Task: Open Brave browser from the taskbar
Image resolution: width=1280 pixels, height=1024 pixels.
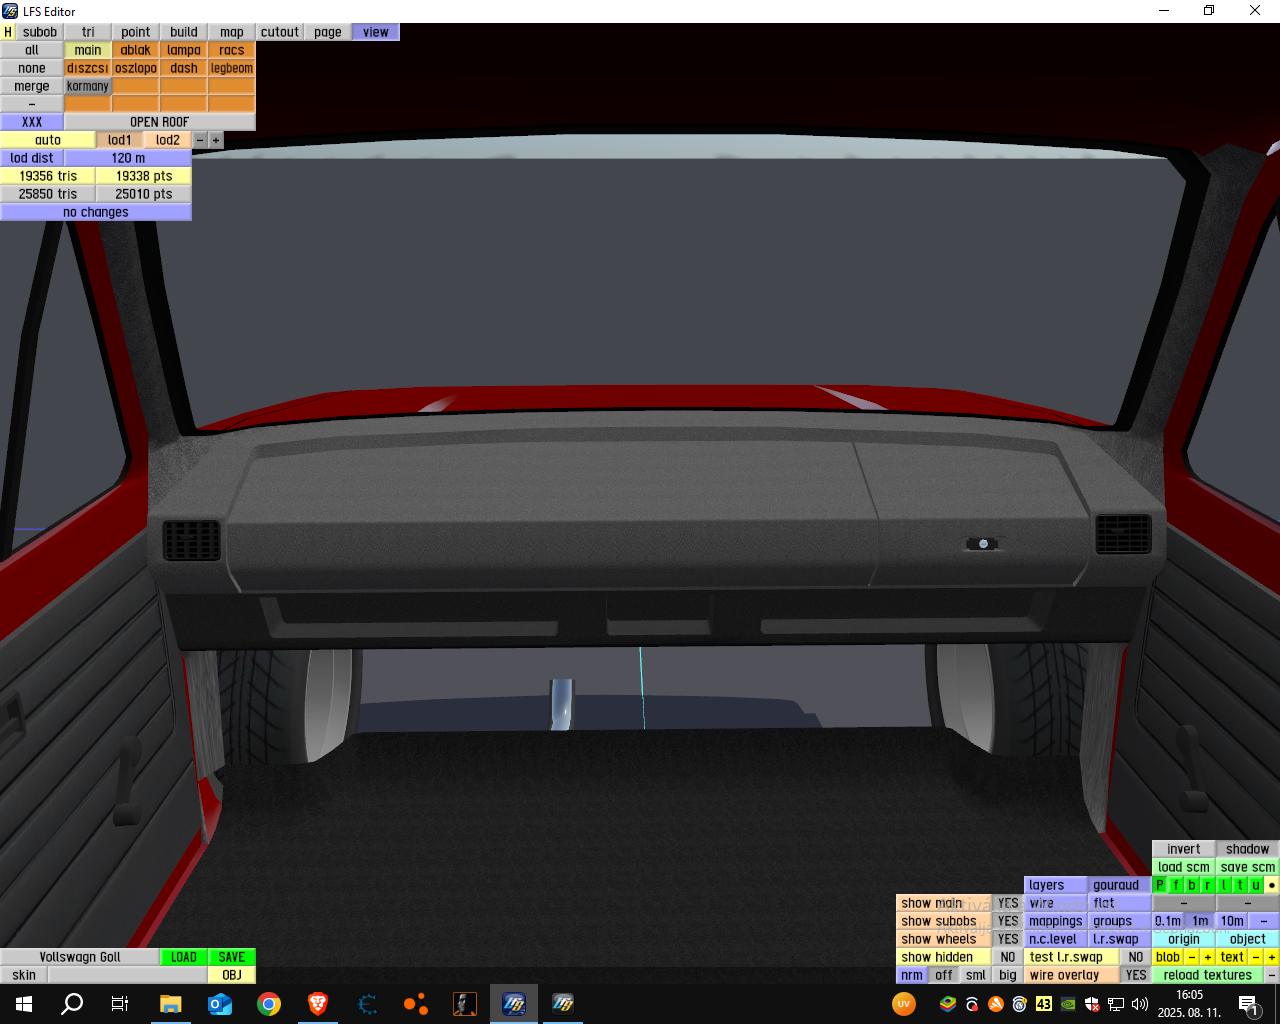Action: tap(318, 1004)
